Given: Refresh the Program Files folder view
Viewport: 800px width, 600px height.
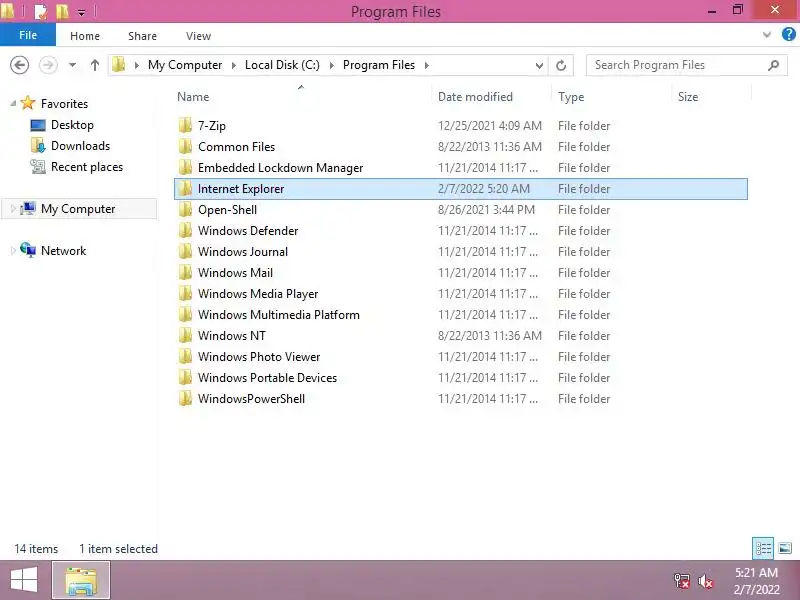Looking at the screenshot, I should pos(561,65).
